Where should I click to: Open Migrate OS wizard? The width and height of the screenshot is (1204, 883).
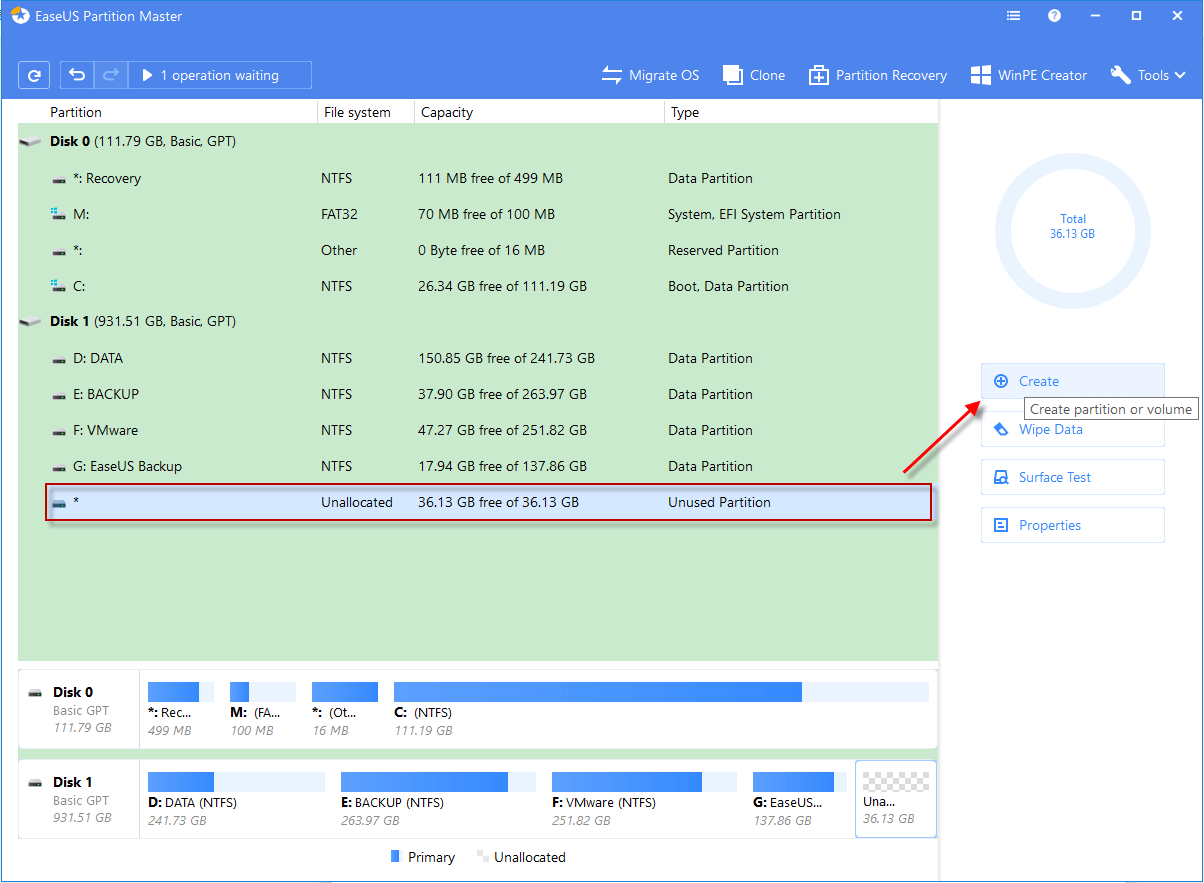point(650,75)
